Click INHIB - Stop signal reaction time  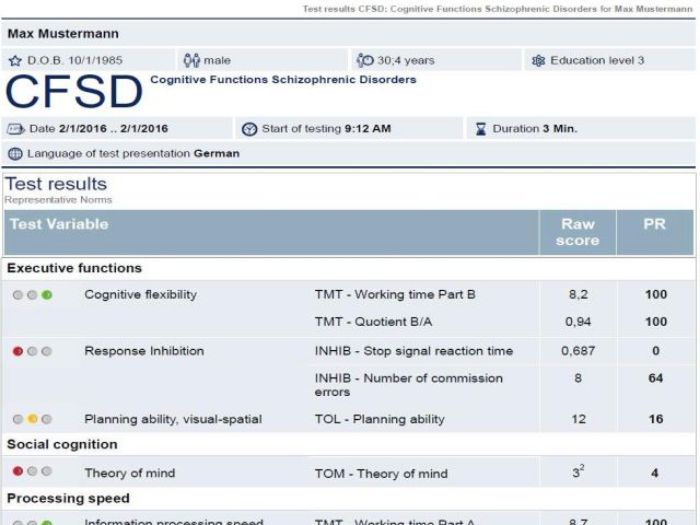(414, 351)
